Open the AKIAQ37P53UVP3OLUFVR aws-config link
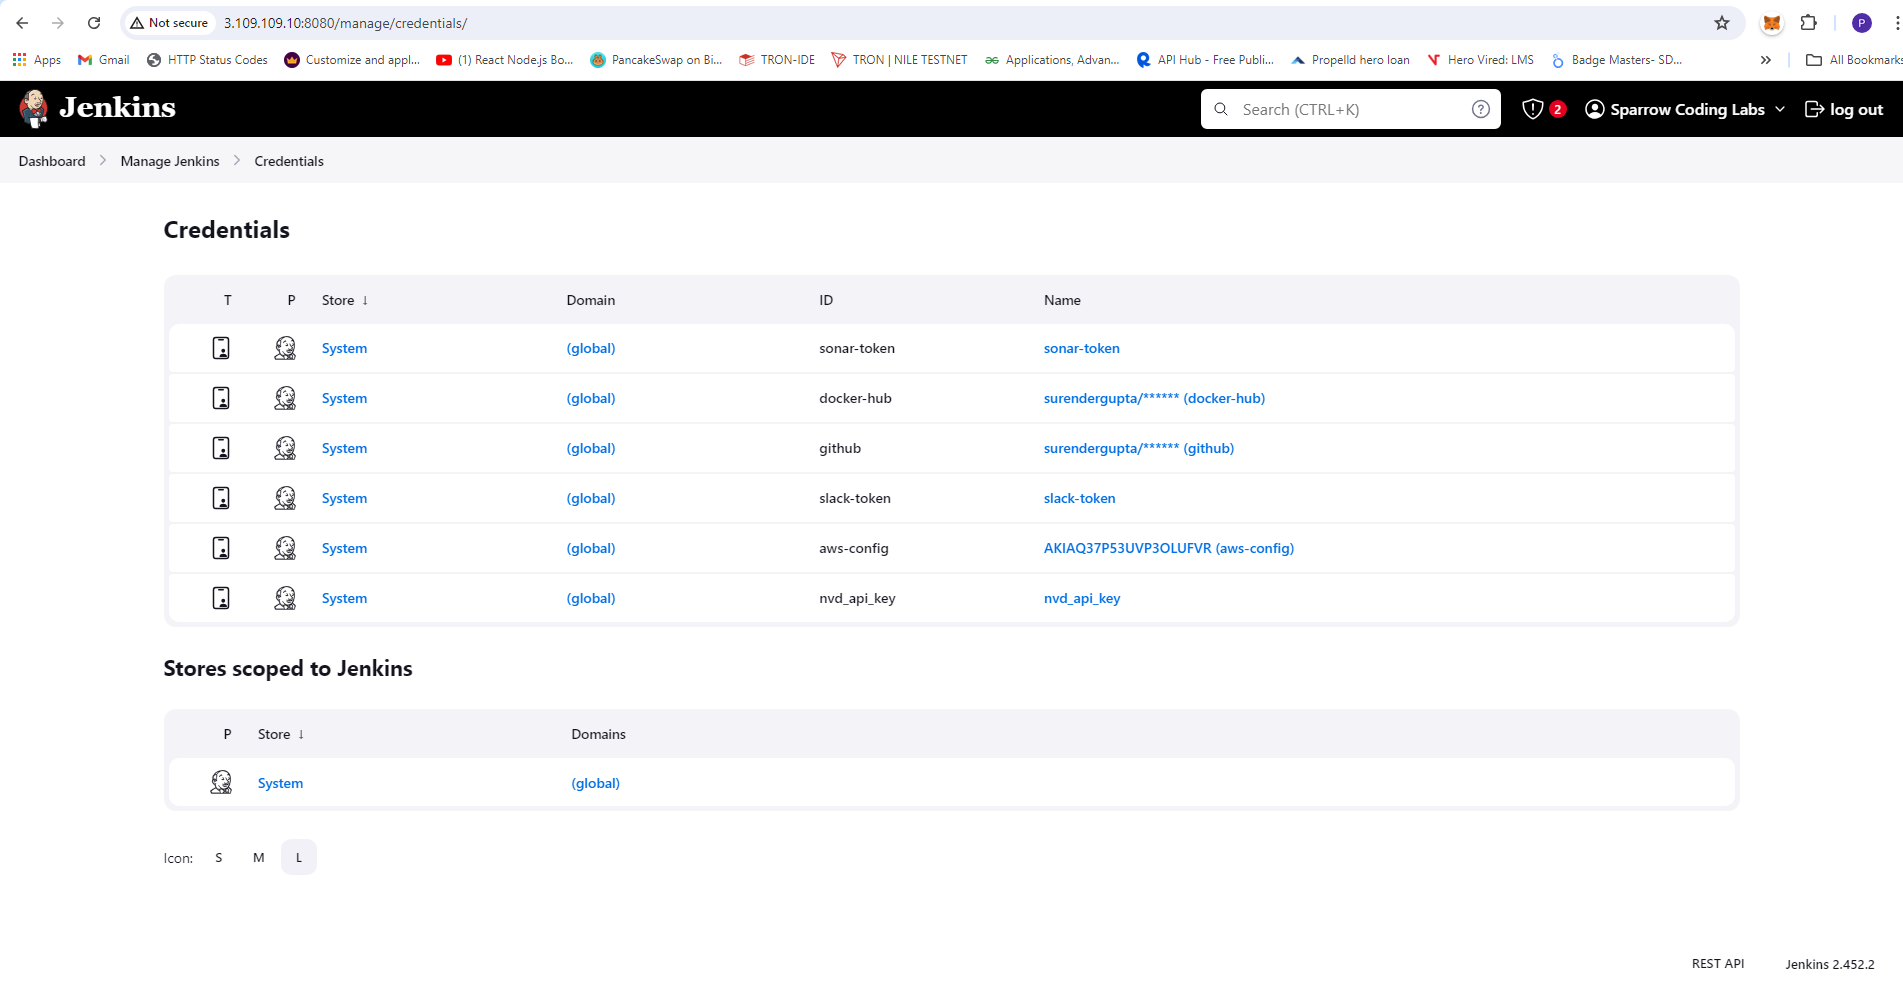This screenshot has height=986, width=1903. point(1169,548)
